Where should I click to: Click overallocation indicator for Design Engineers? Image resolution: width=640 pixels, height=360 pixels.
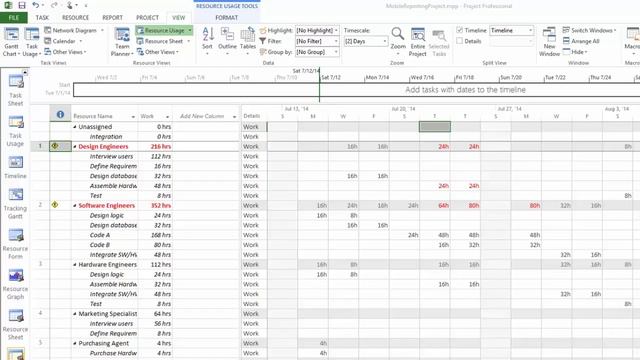[55, 146]
